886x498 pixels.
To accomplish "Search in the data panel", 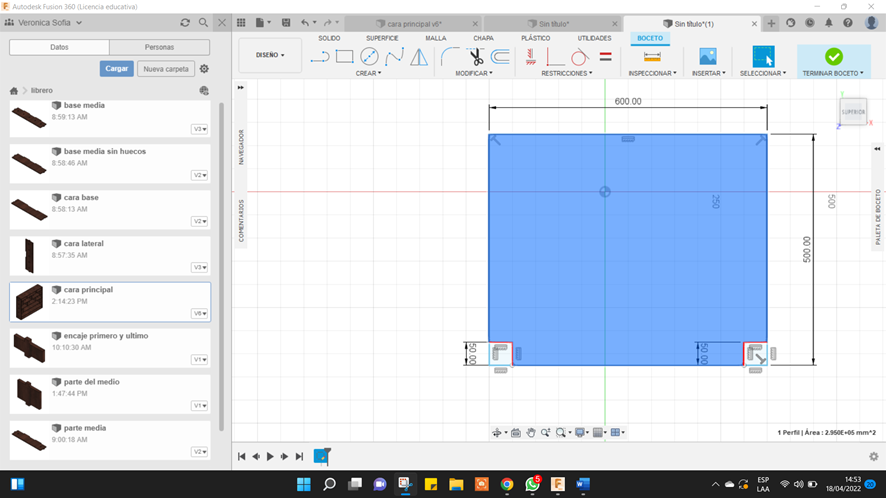I will coord(203,23).
